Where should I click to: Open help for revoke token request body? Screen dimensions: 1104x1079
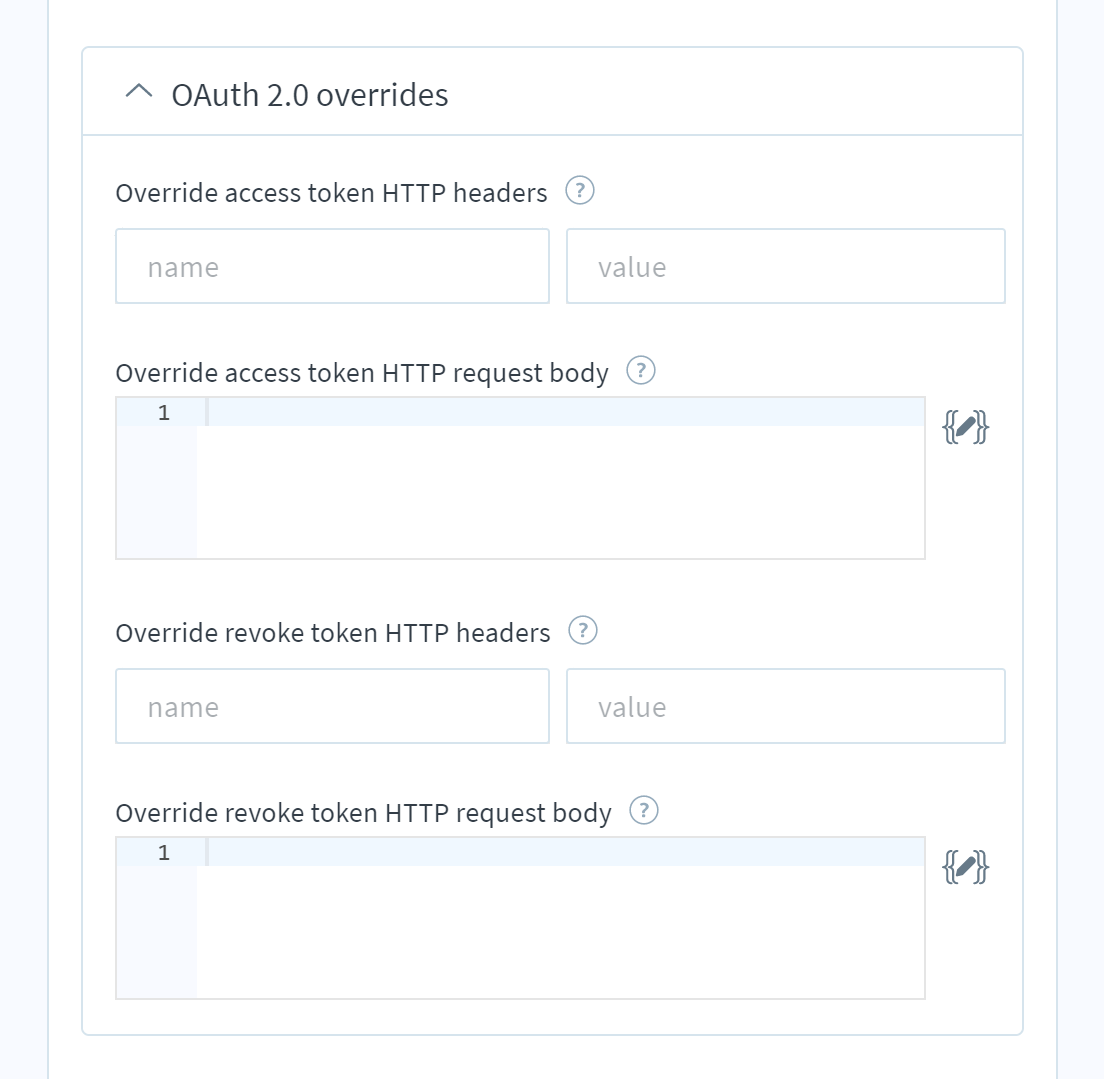click(644, 810)
